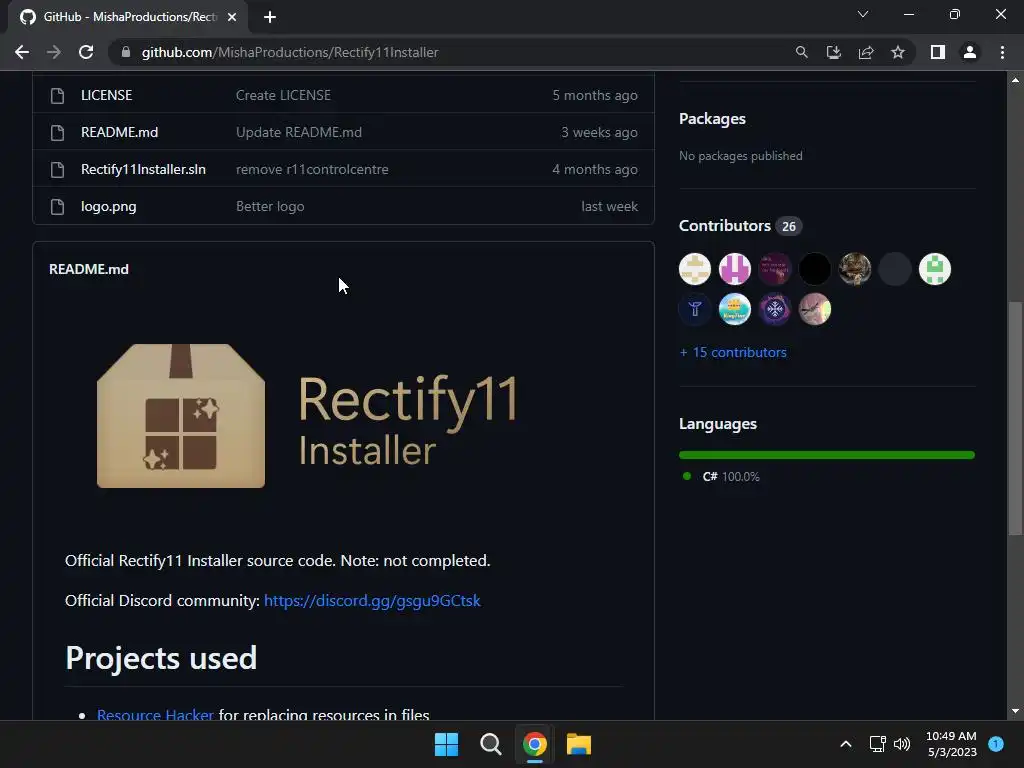The height and width of the screenshot is (768, 1024).
Task: Click file icon beside Rectify11Installer.sln
Action: tap(57, 170)
